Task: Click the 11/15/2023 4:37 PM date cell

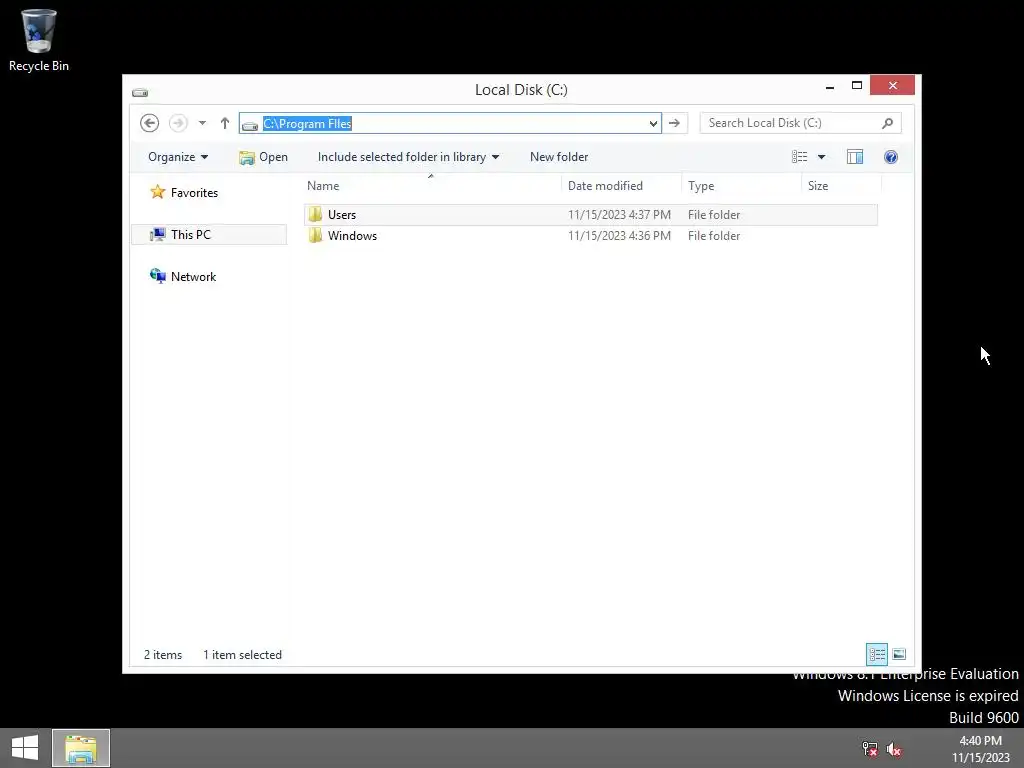Action: pyautogui.click(x=619, y=215)
